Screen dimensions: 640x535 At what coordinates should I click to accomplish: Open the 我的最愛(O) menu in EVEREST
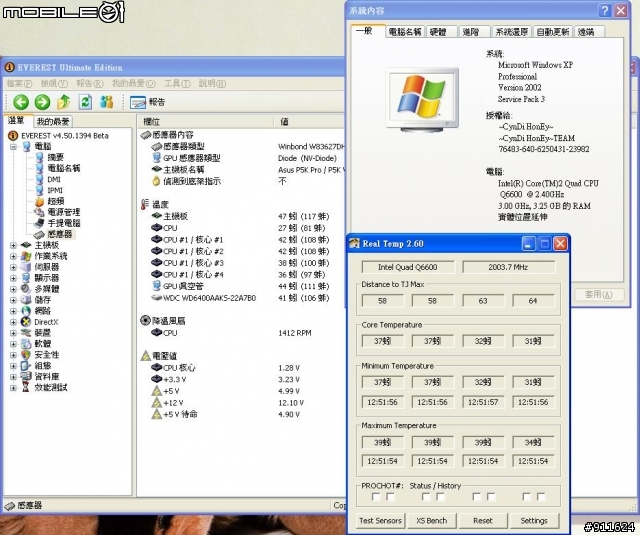[x=134, y=83]
